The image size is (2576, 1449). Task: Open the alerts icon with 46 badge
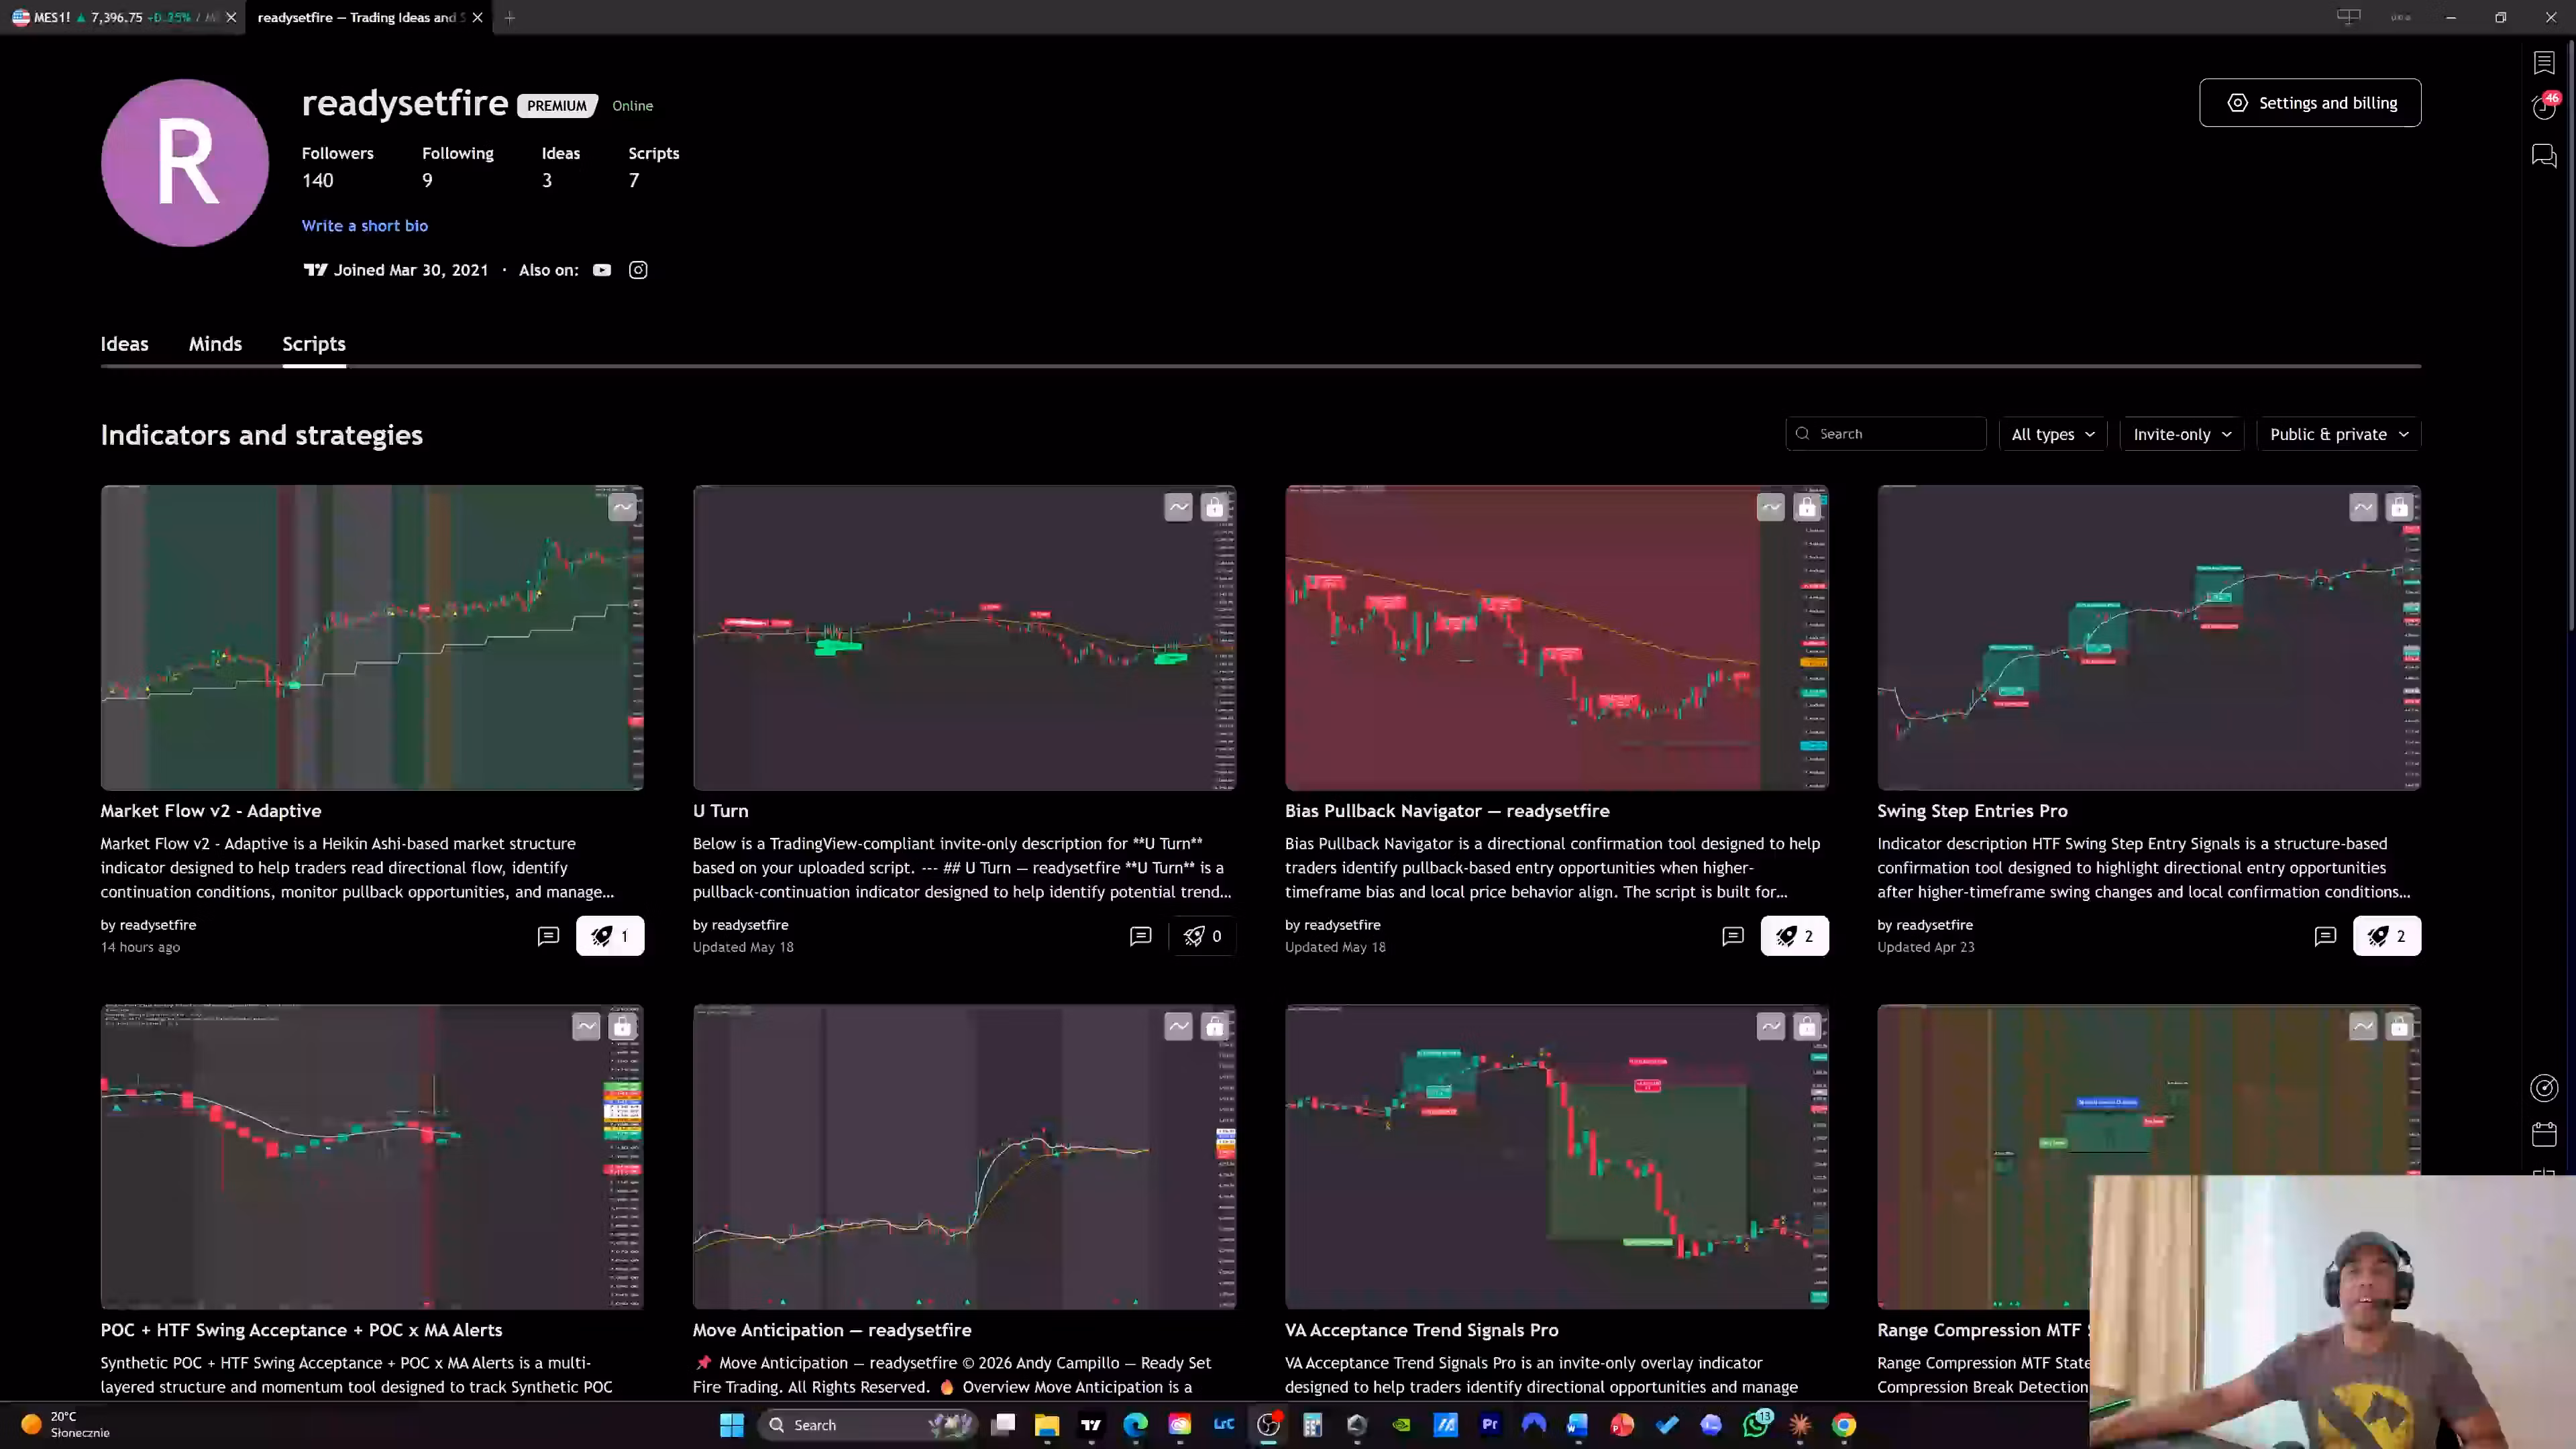coord(2544,107)
